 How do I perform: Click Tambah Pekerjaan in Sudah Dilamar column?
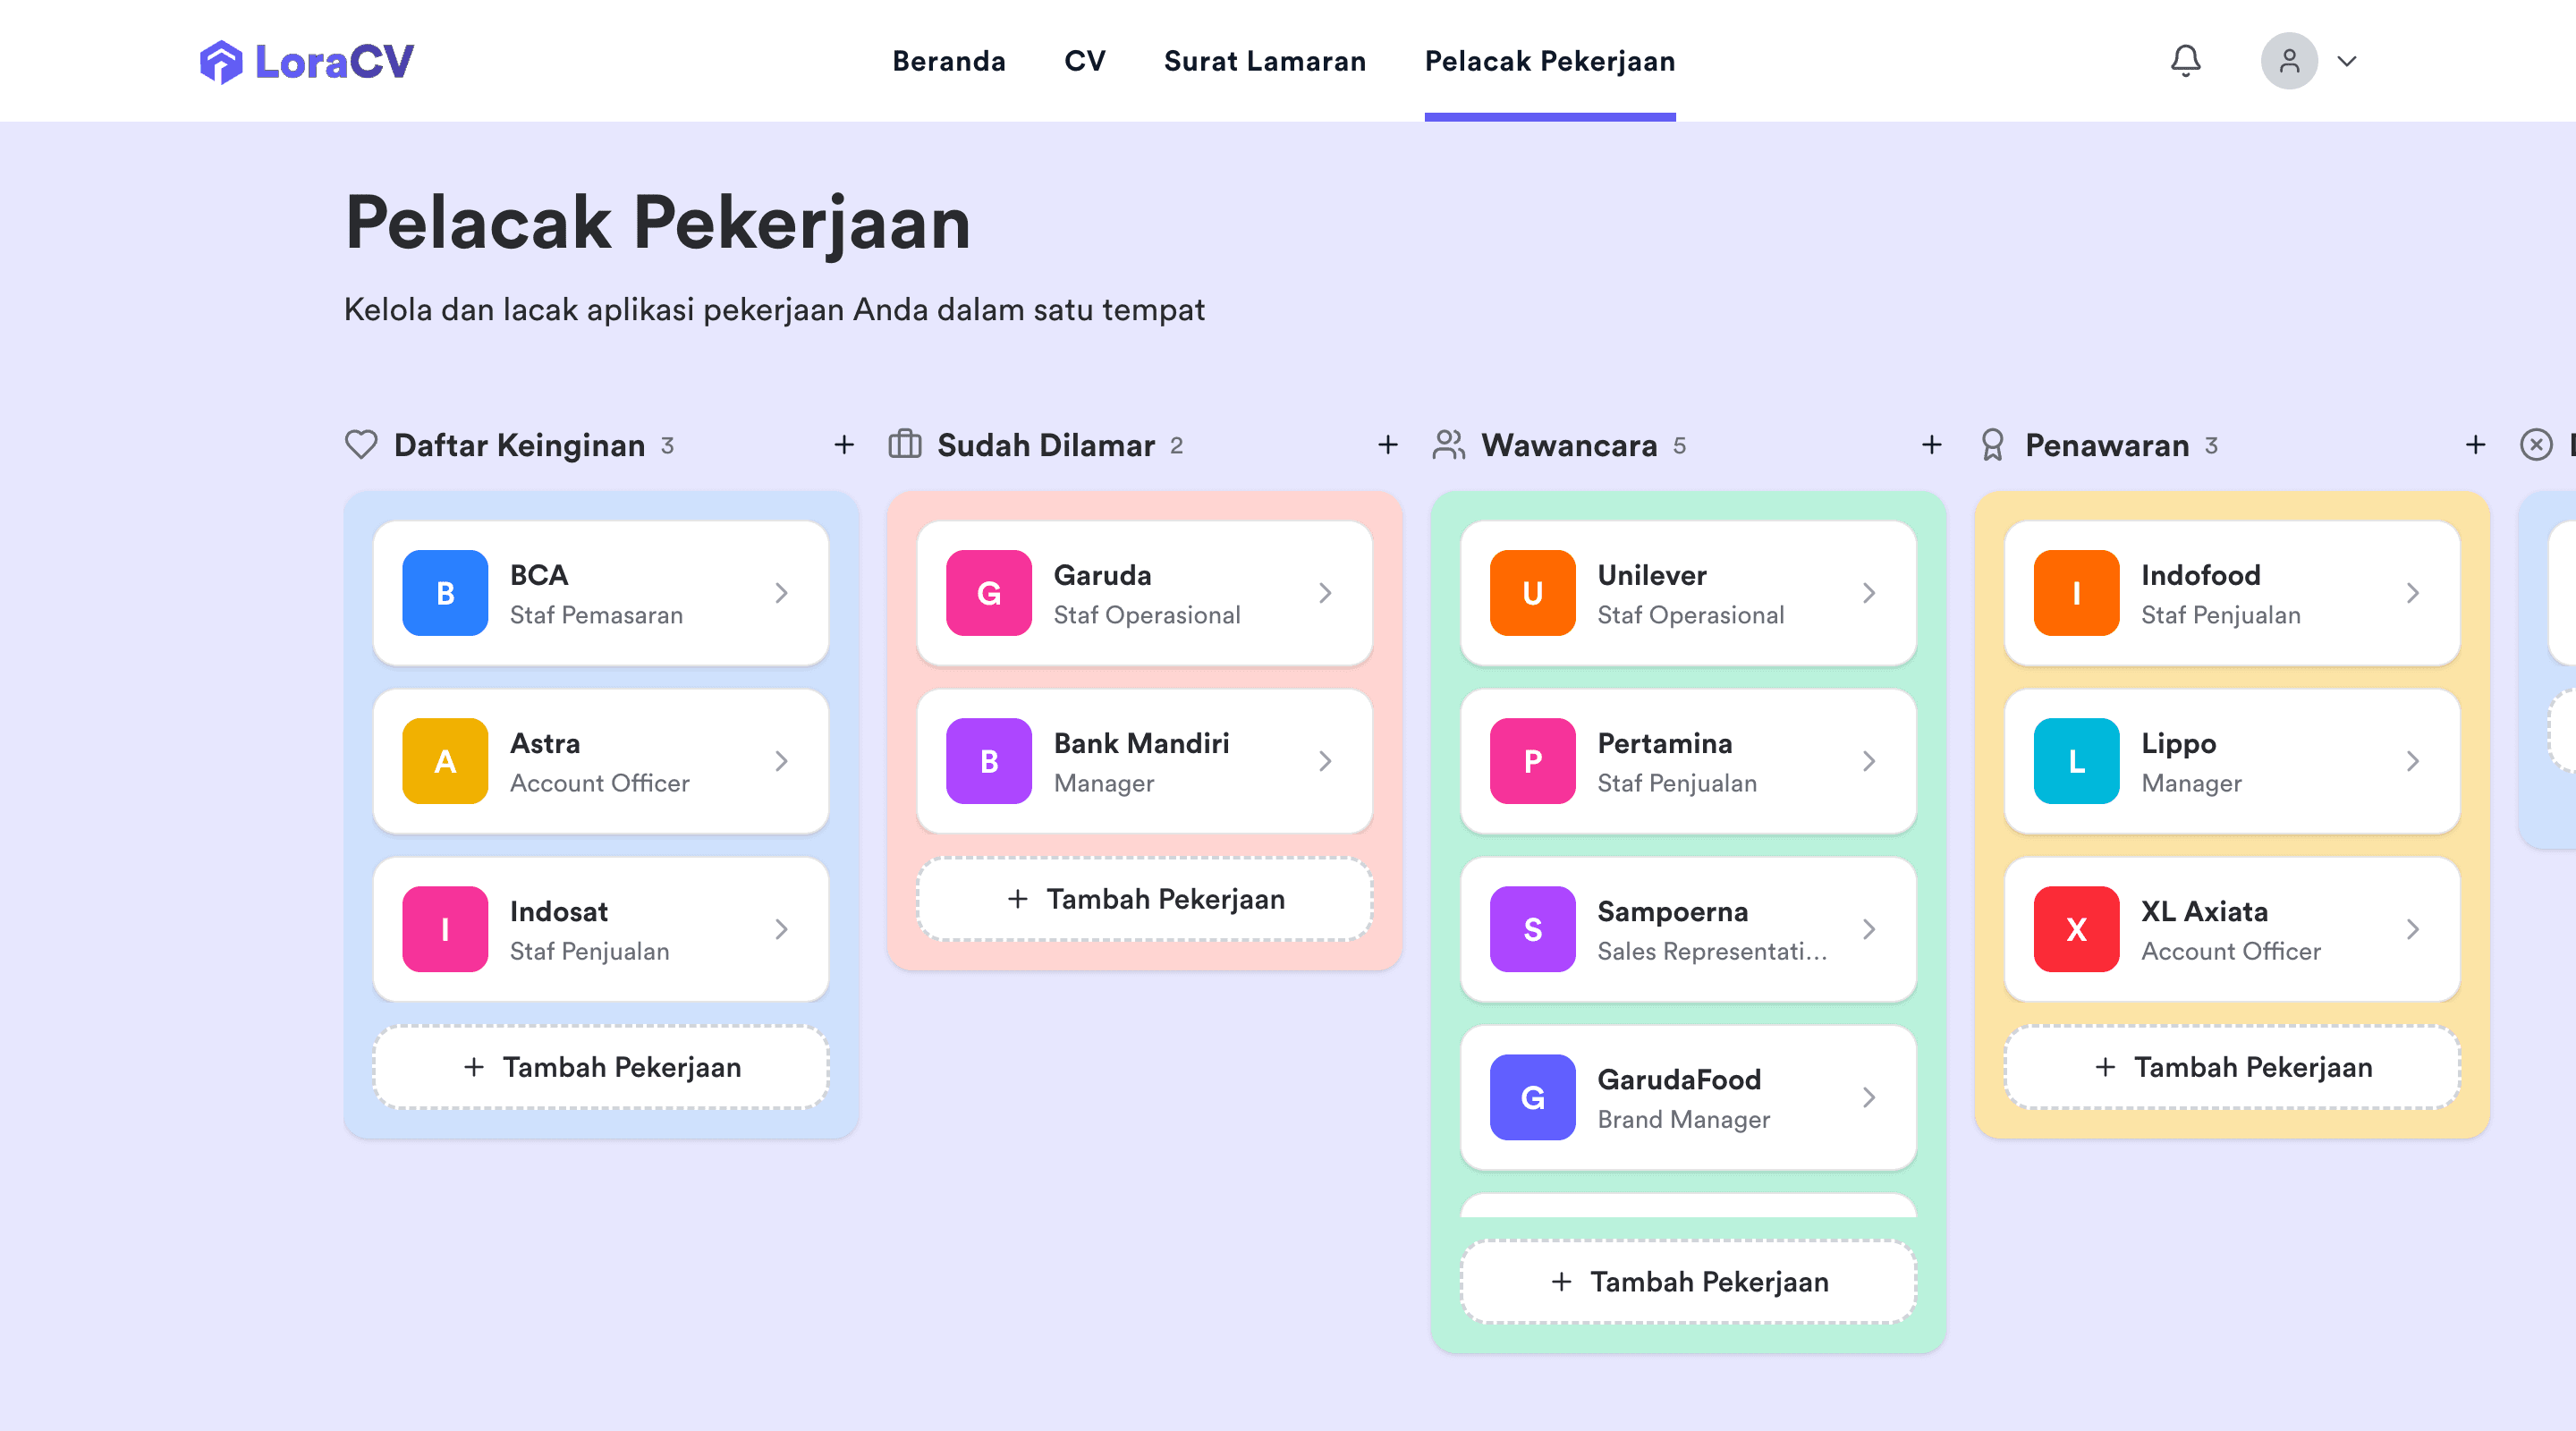(1143, 899)
